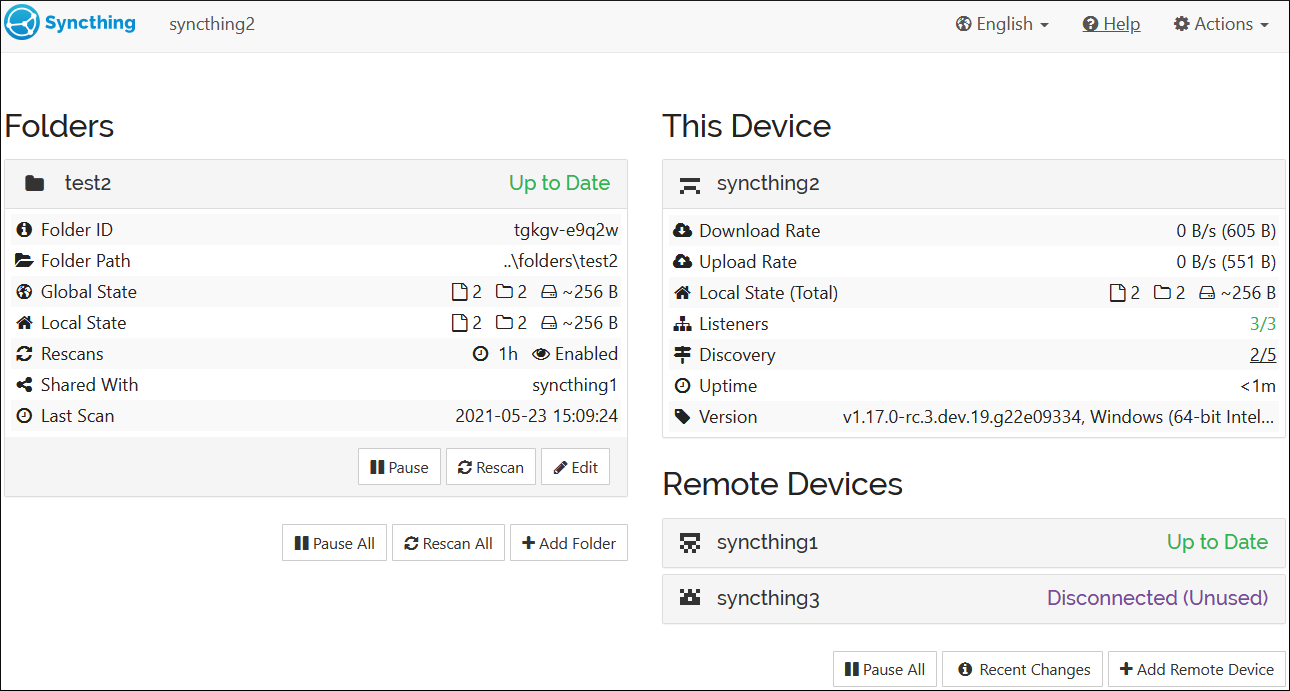Collapse the syncthing2 This Device panel header

[974, 184]
